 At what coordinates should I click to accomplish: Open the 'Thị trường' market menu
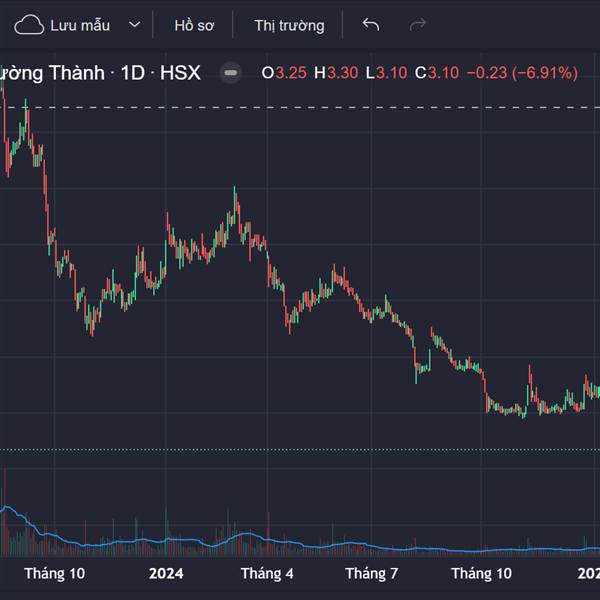pos(289,26)
